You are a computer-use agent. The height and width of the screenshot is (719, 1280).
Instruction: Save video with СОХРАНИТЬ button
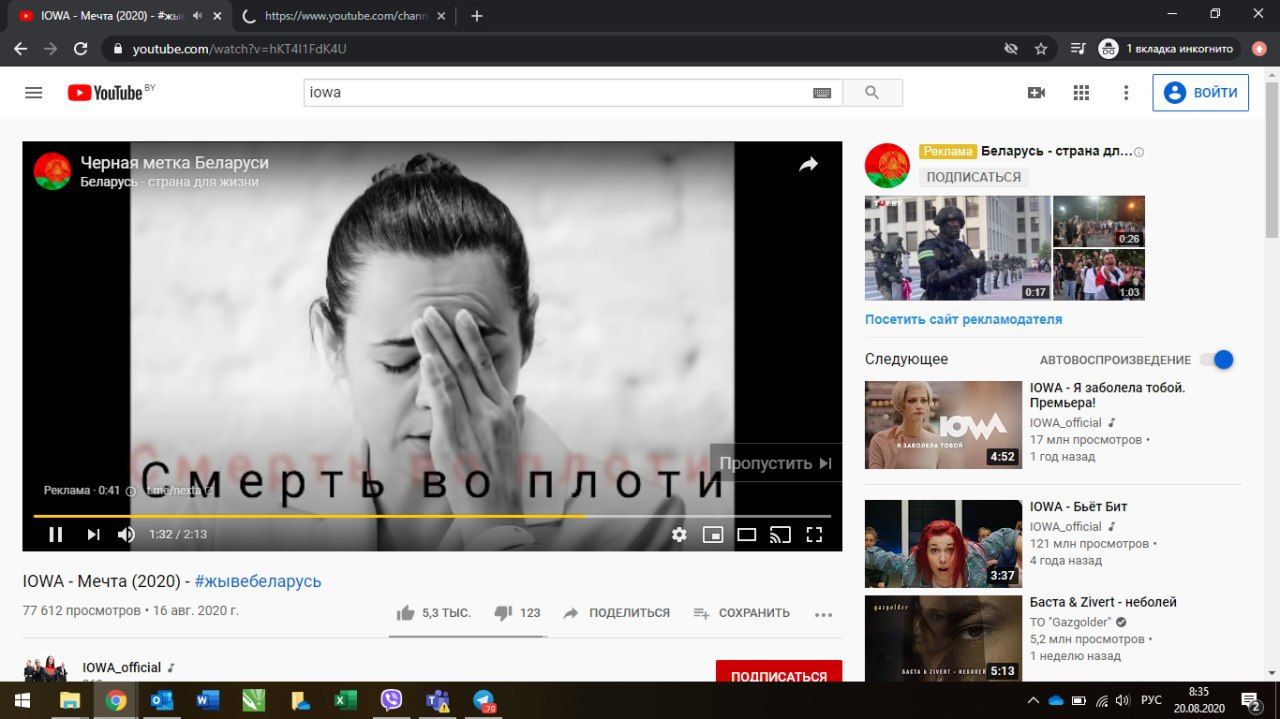742,613
